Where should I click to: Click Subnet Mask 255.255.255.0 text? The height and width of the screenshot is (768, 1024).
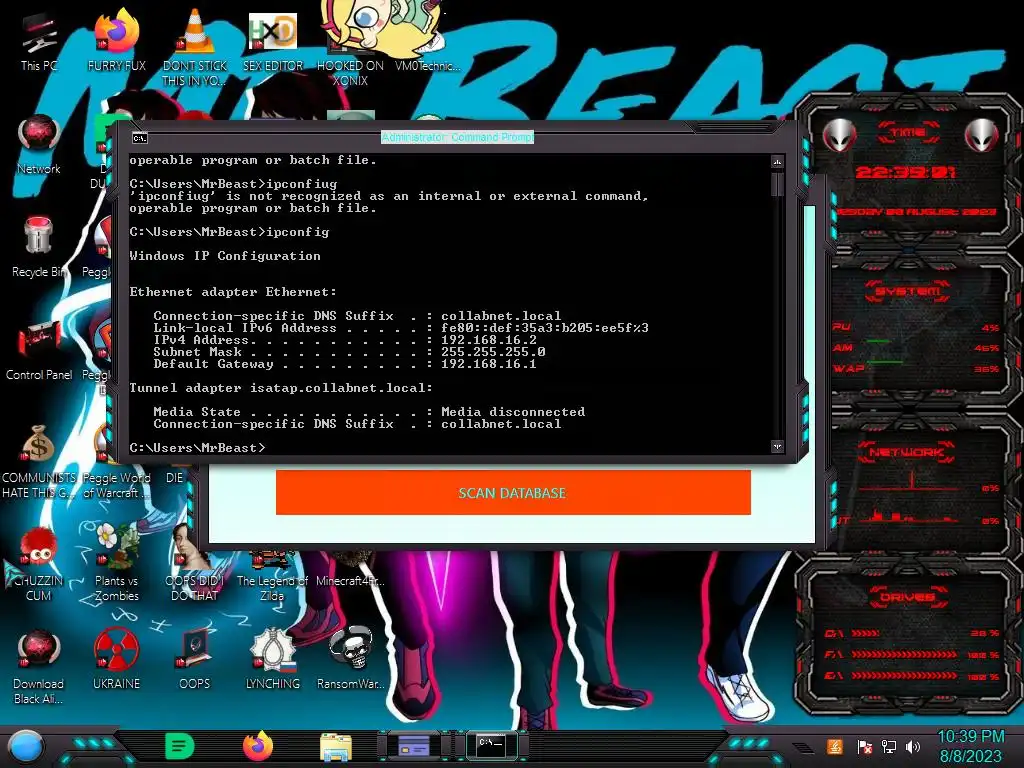point(349,352)
